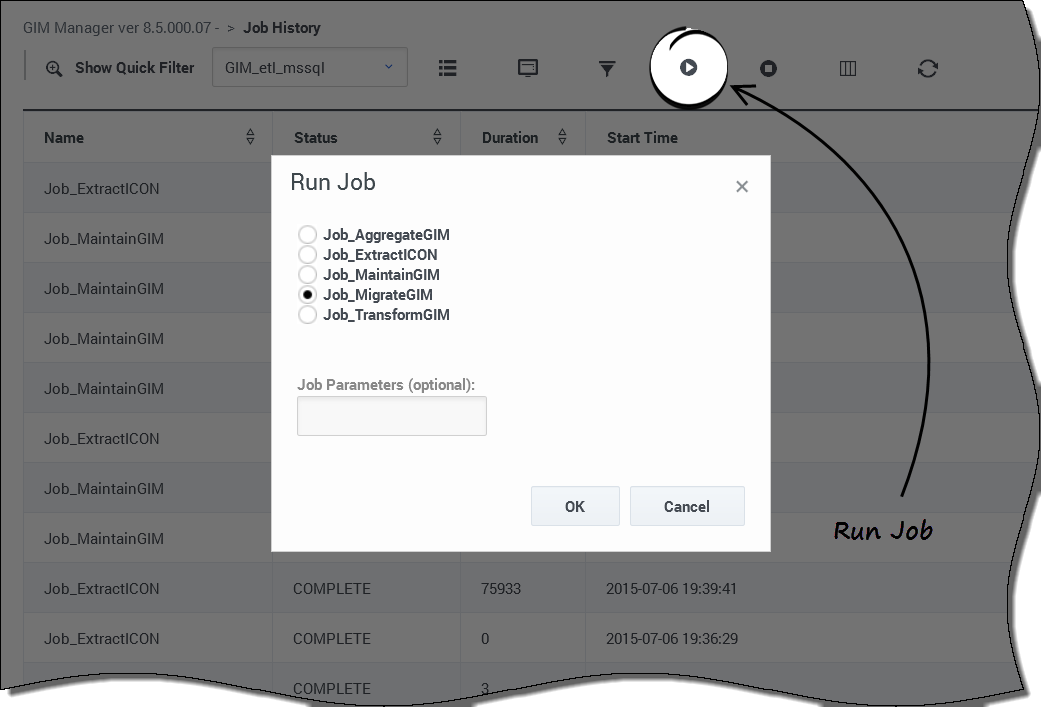Select the Job_ExtractICON radio option
This screenshot has width=1041, height=707.
pos(308,255)
